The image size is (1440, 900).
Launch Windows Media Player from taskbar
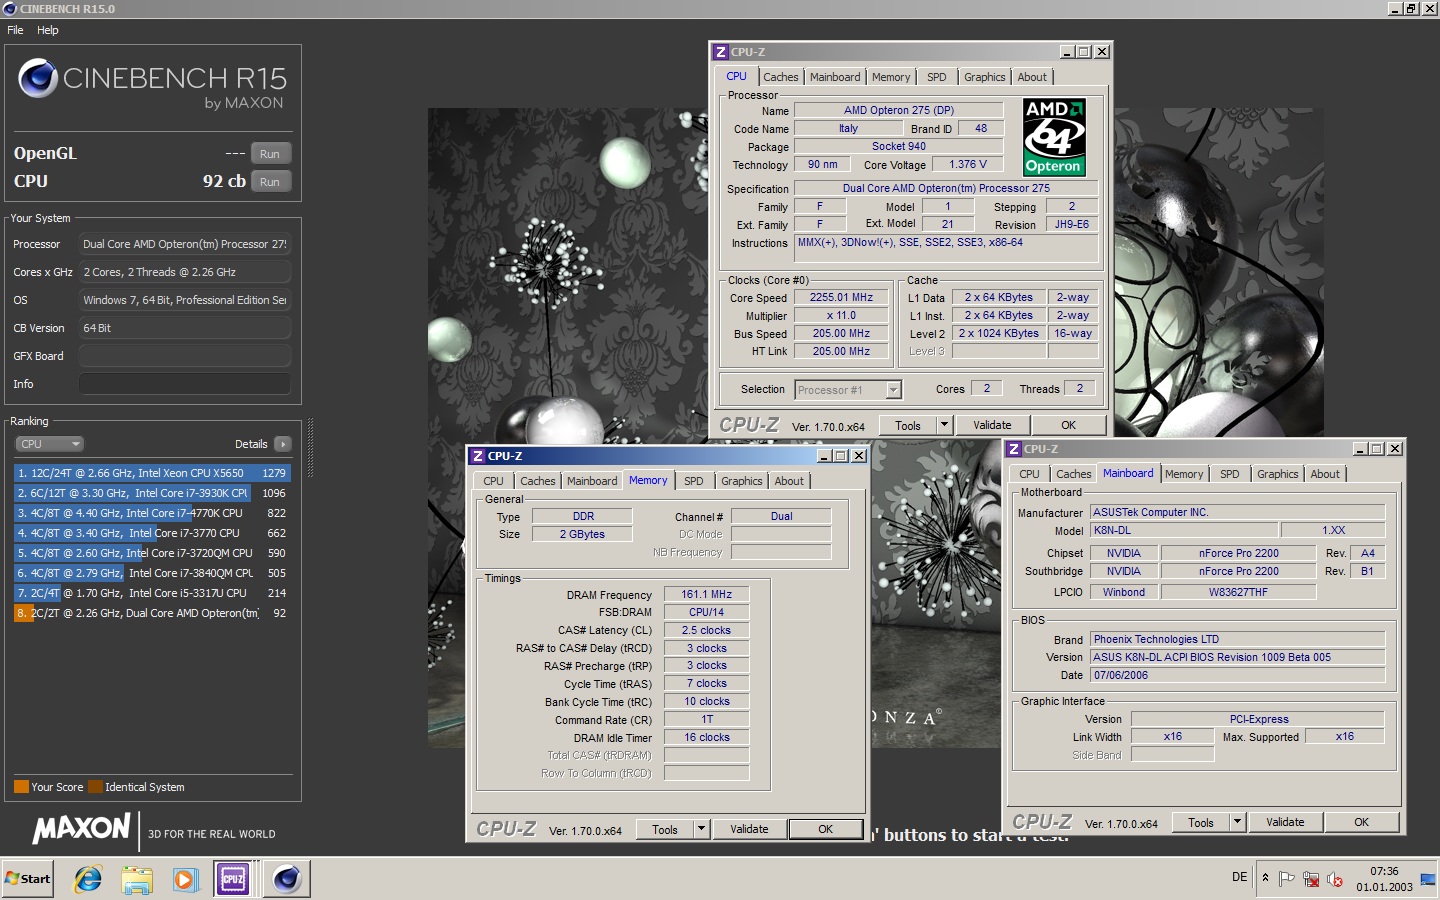tap(185, 879)
